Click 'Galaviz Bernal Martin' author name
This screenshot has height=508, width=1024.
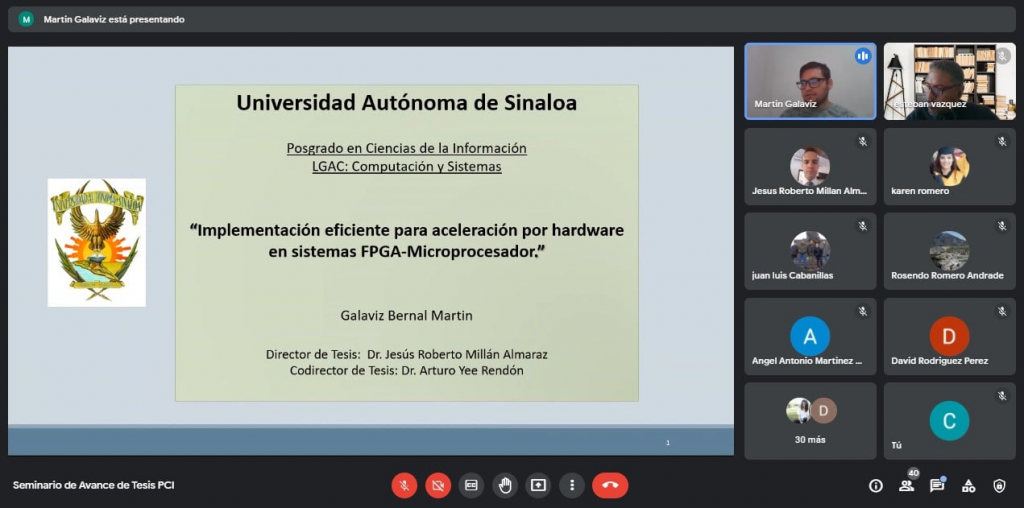coord(406,315)
